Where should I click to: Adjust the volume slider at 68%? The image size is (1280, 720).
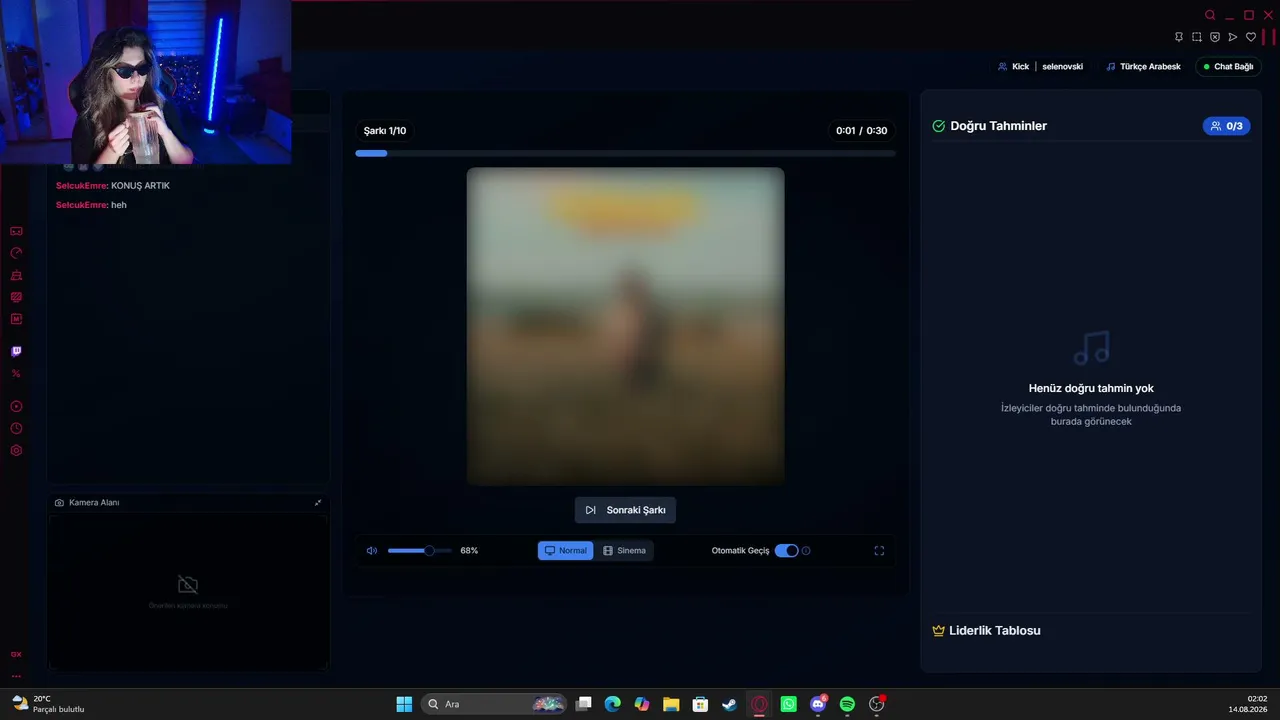420,550
